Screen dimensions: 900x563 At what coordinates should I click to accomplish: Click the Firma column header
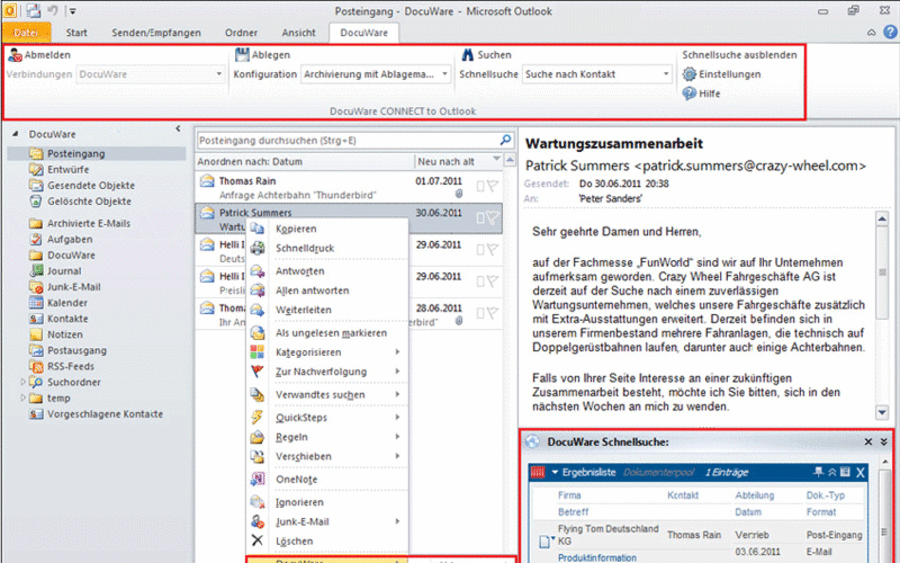click(569, 495)
